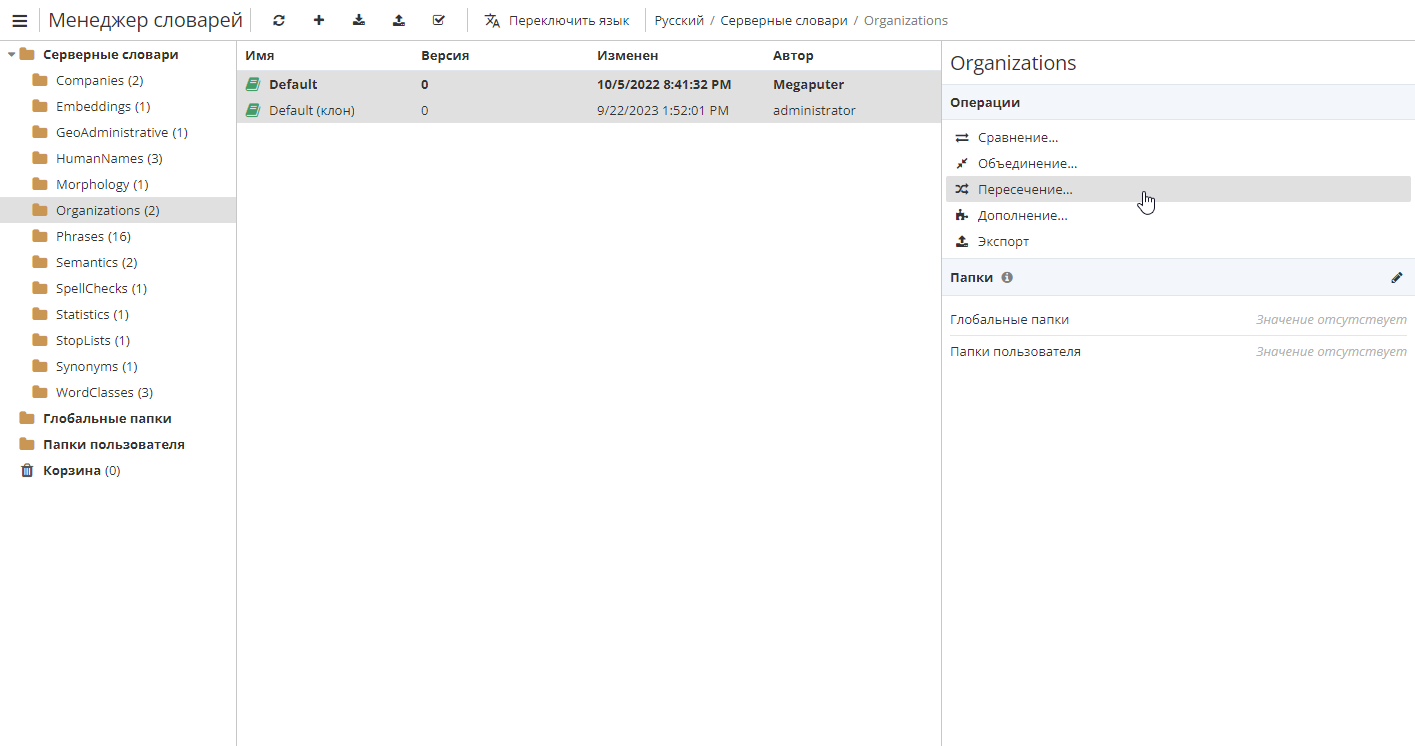
Task: Select the Серверные словари root folder
Action: (111, 54)
